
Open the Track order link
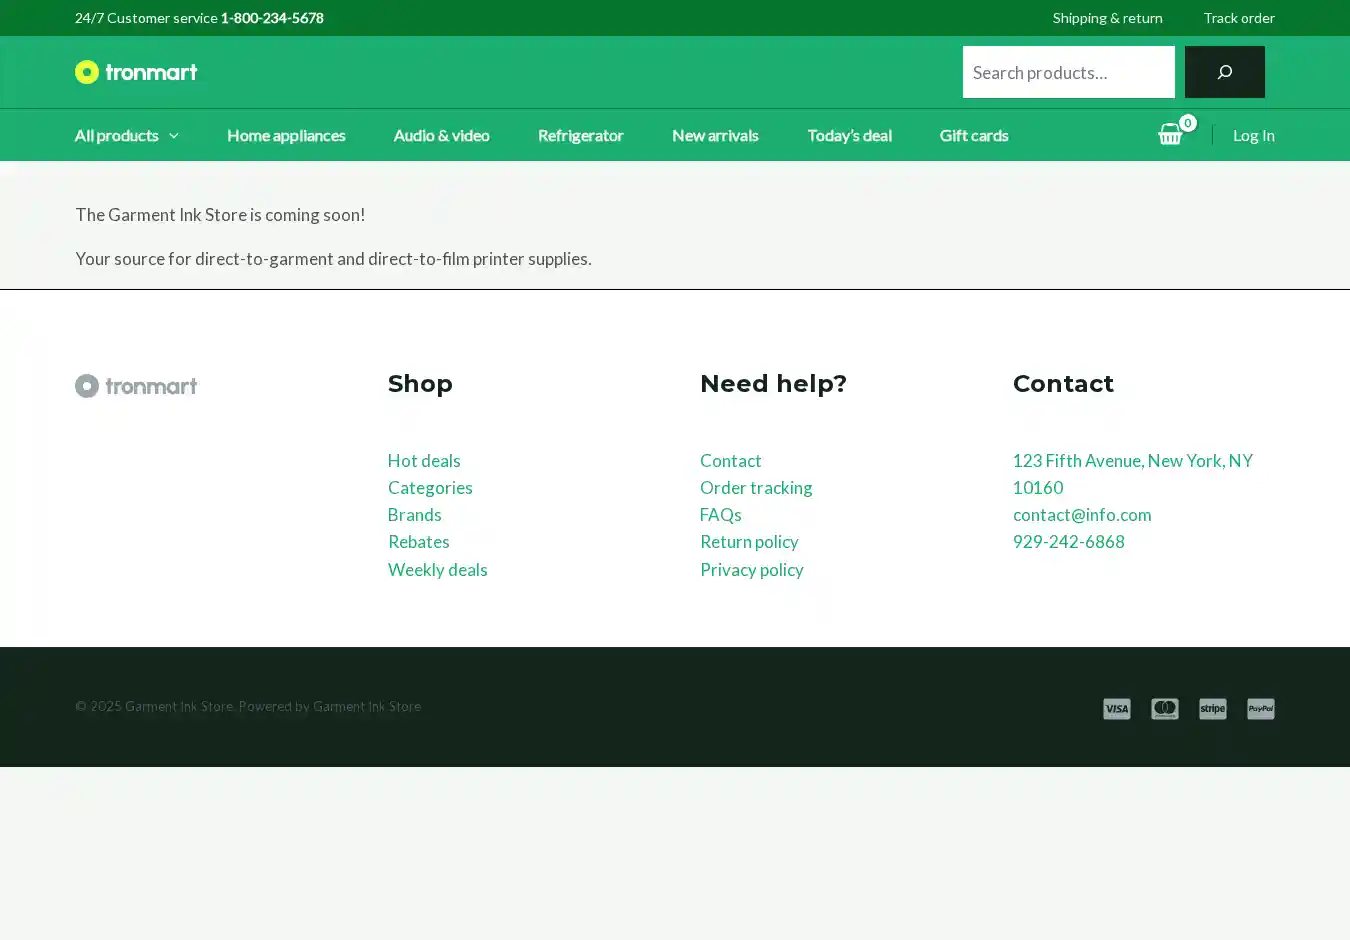click(1238, 18)
